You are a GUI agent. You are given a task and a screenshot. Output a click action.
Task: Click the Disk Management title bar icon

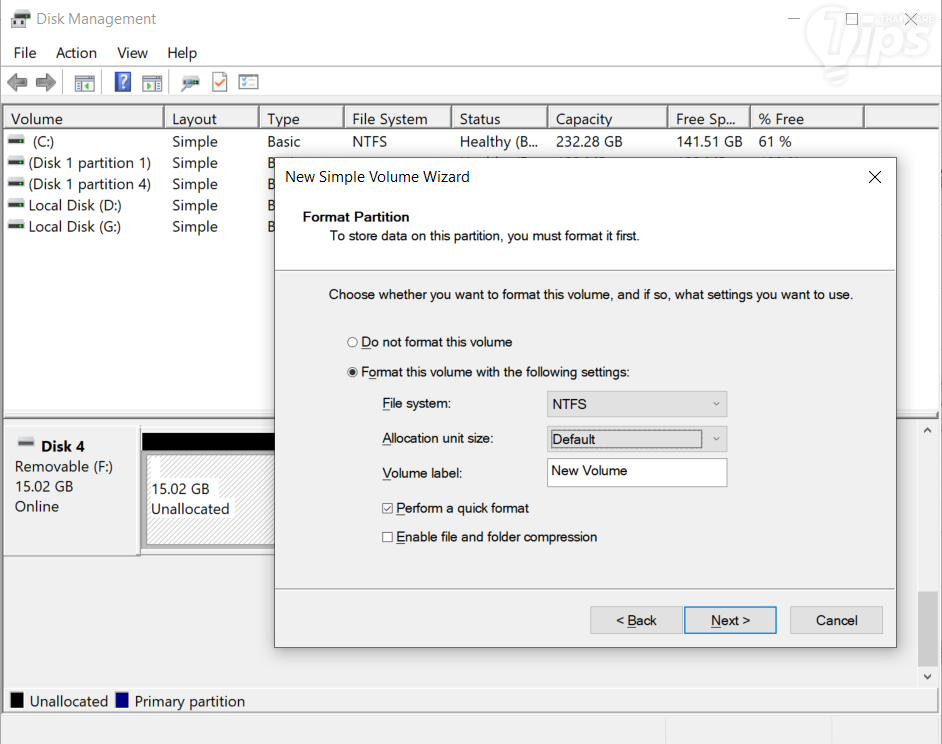[x=20, y=19]
